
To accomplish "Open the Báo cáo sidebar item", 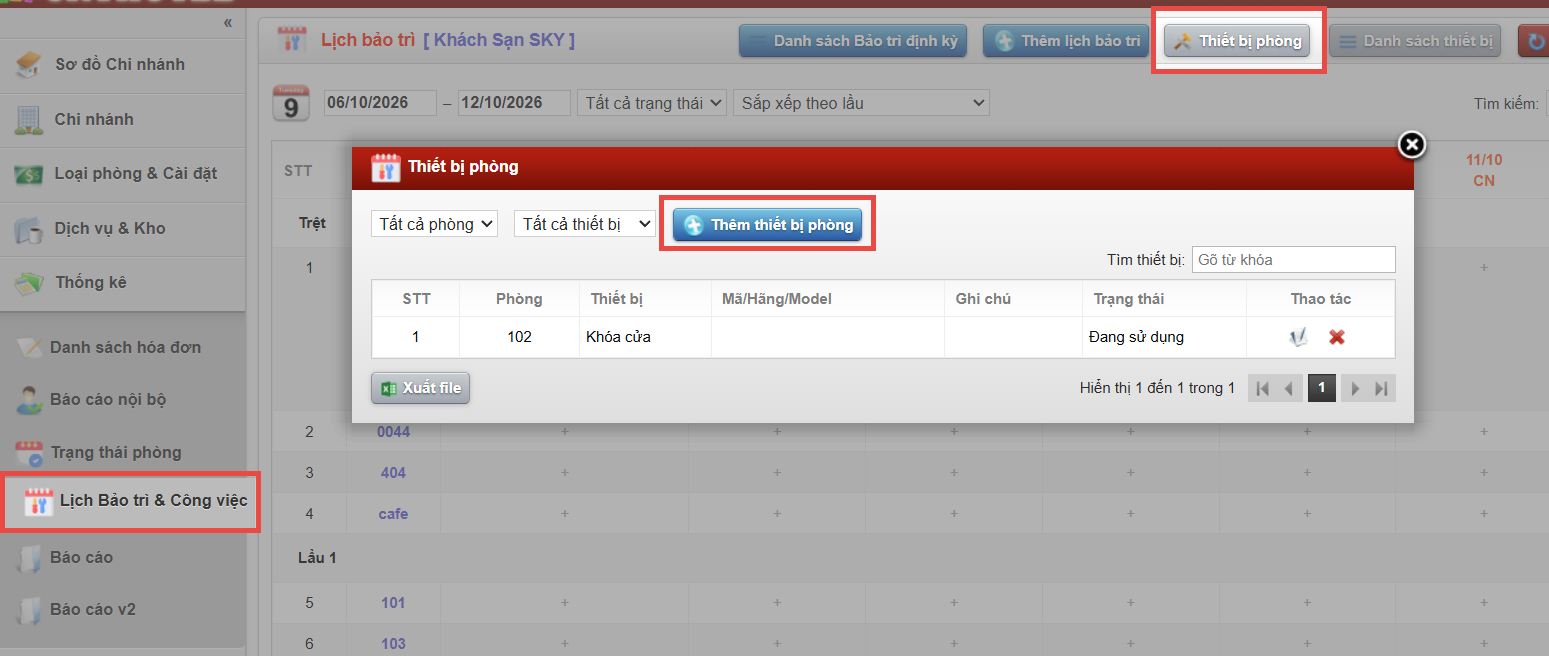I will [81, 557].
